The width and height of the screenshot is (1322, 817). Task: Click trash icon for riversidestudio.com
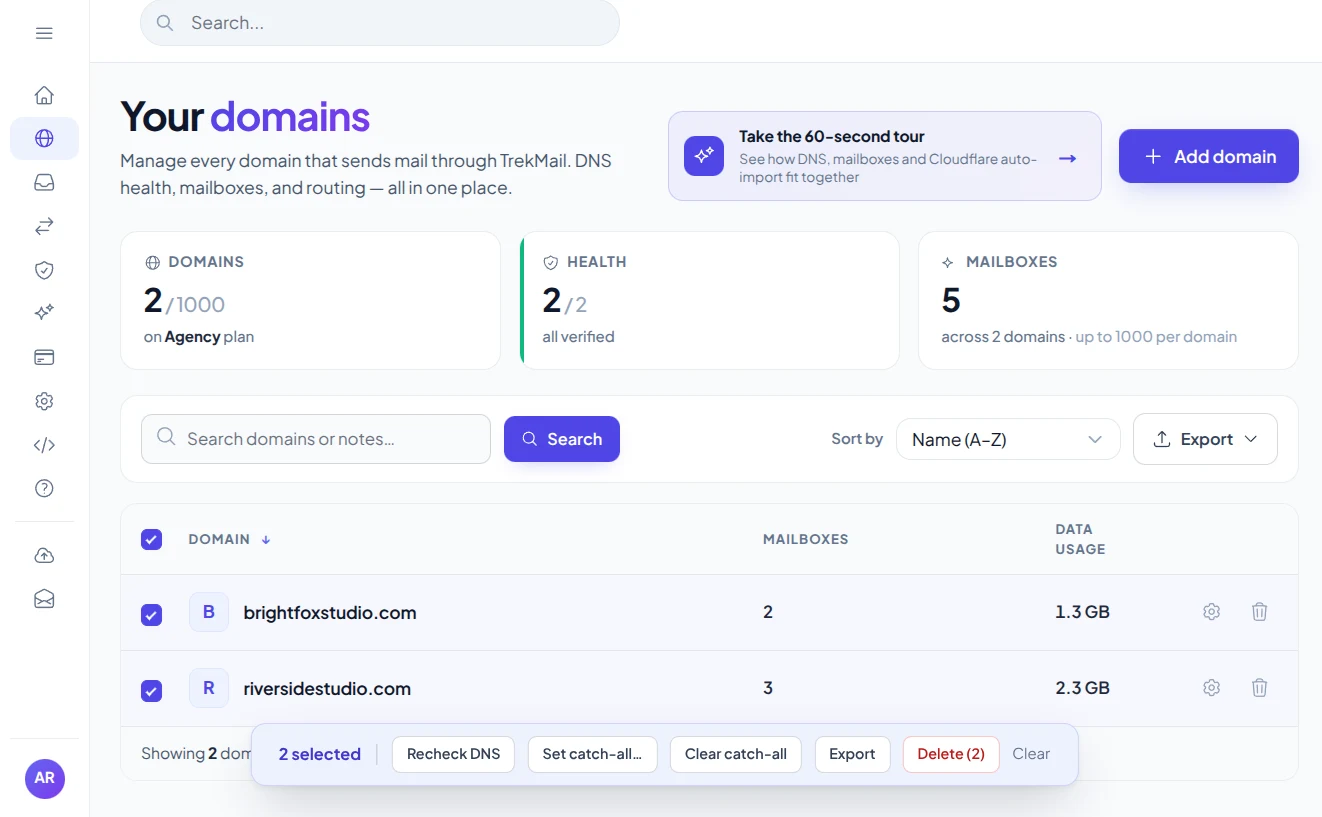1259,687
